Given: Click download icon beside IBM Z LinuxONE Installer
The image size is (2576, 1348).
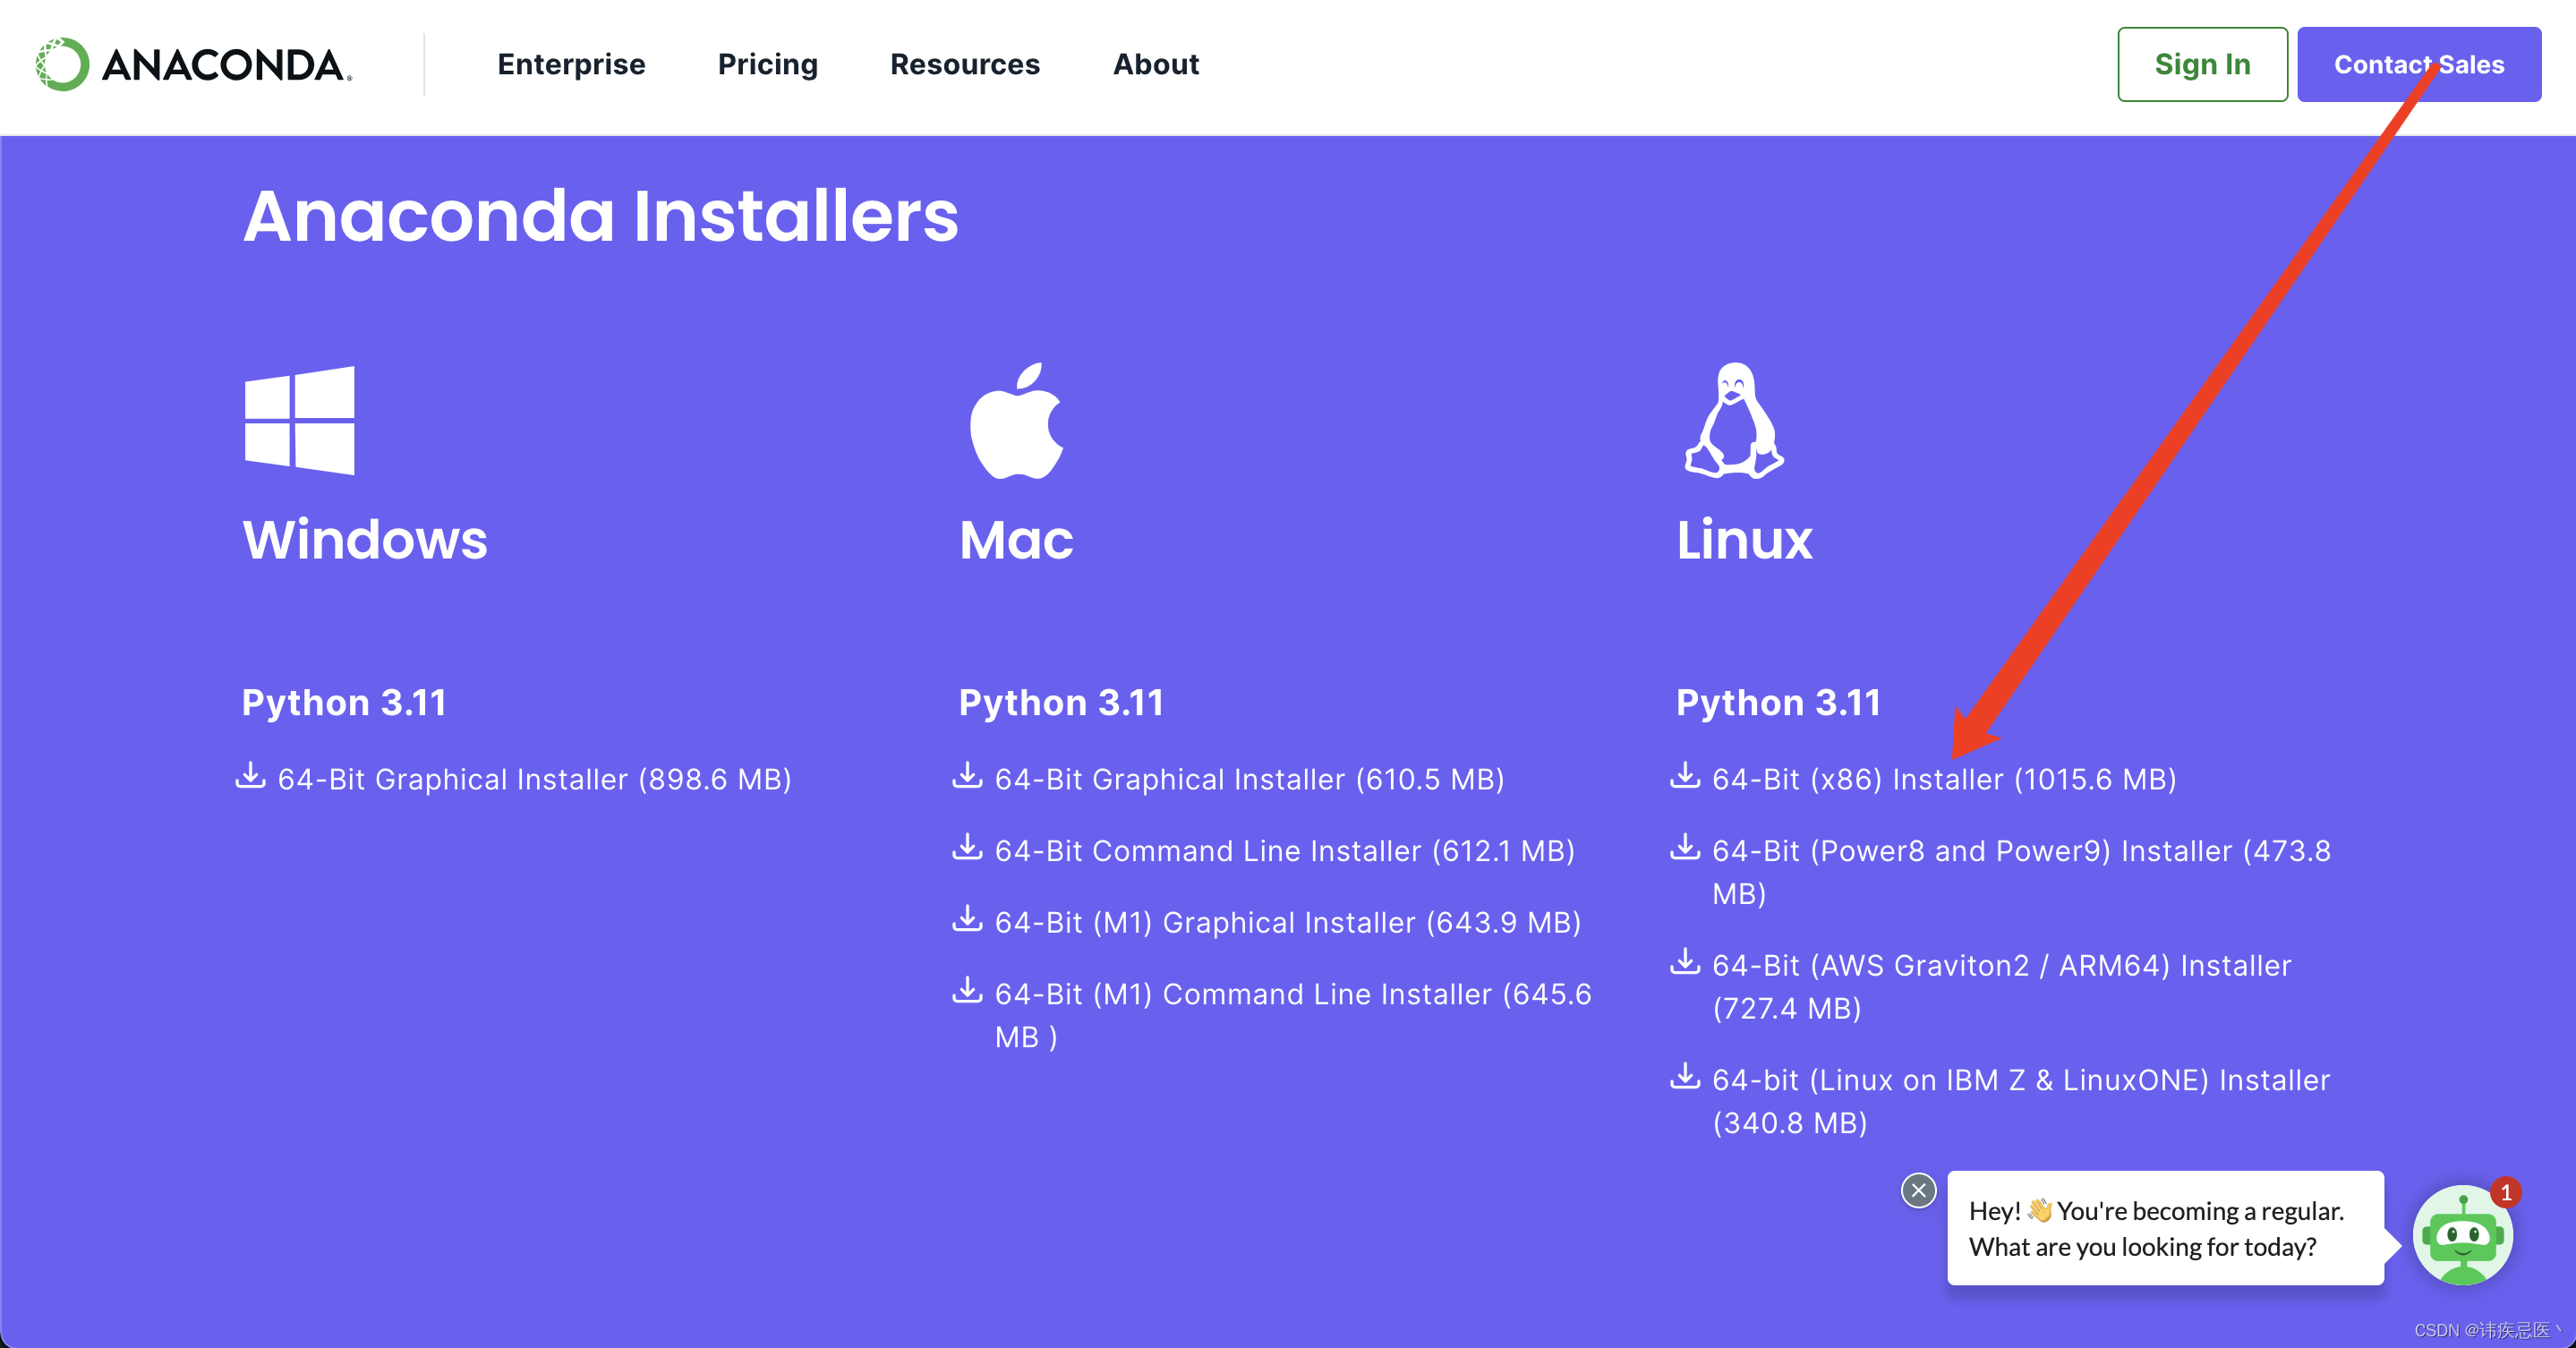Looking at the screenshot, I should [x=1685, y=1076].
